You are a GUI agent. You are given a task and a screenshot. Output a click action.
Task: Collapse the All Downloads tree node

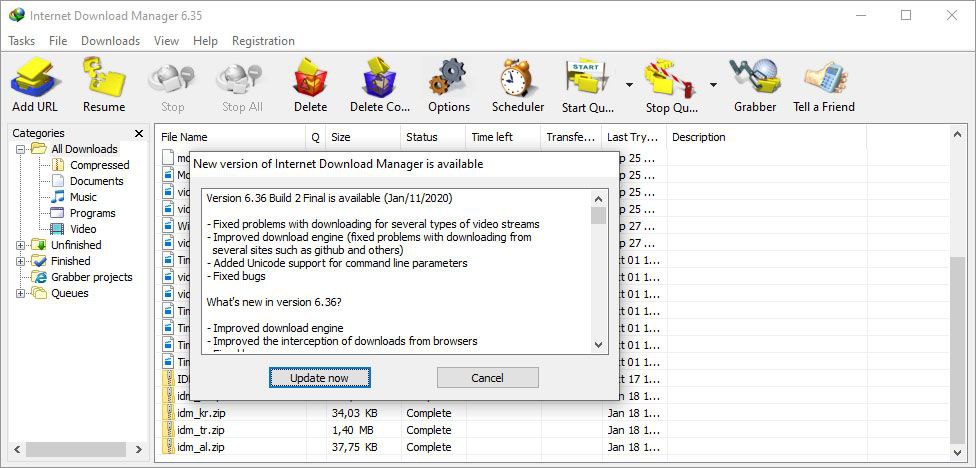coord(21,149)
